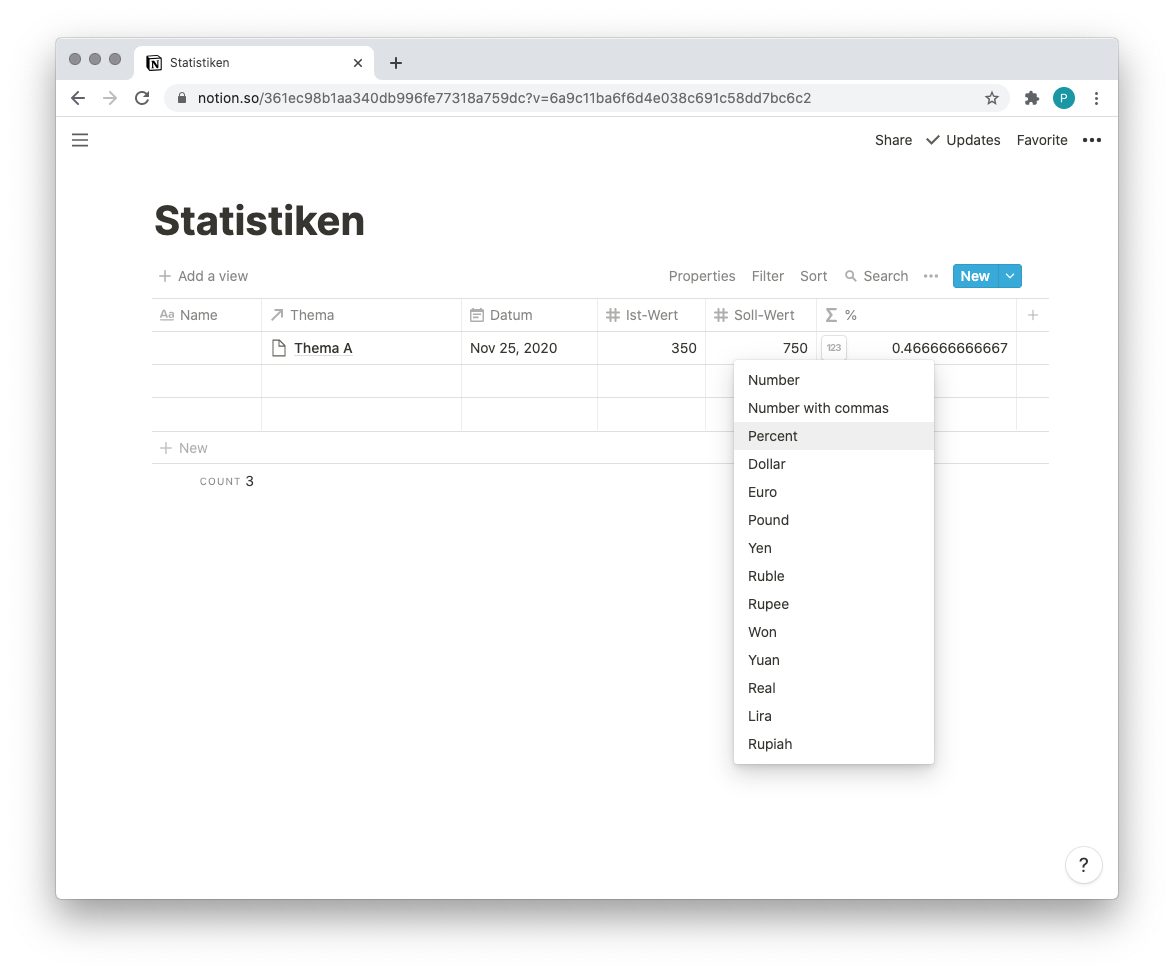1174x973 pixels.
Task: Open the Ist-Wert column header
Action: 651,315
